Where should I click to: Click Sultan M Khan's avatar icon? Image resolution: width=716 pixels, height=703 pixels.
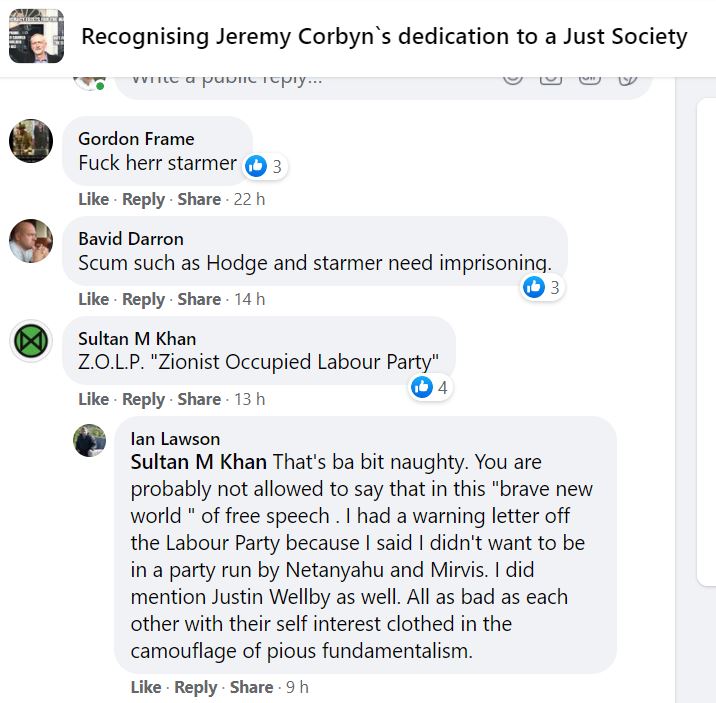[31, 341]
